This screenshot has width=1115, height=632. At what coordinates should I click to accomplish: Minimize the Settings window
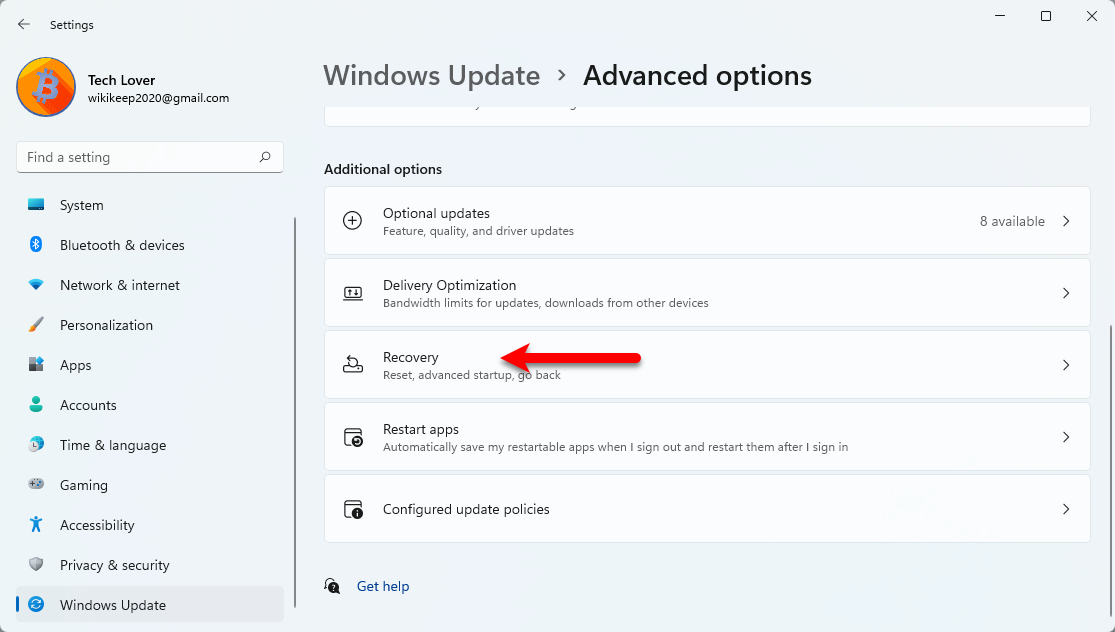(x=1001, y=16)
